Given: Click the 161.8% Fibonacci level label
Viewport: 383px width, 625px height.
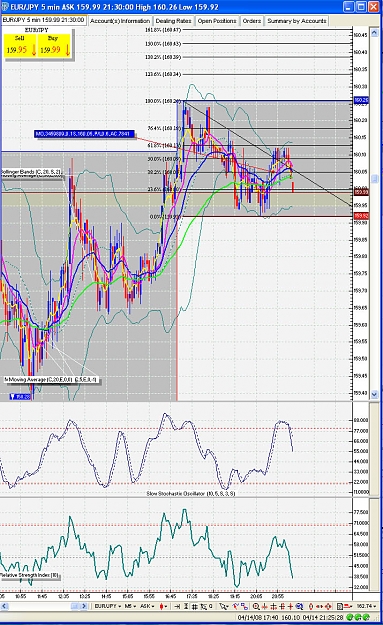Looking at the screenshot, I should [163, 30].
